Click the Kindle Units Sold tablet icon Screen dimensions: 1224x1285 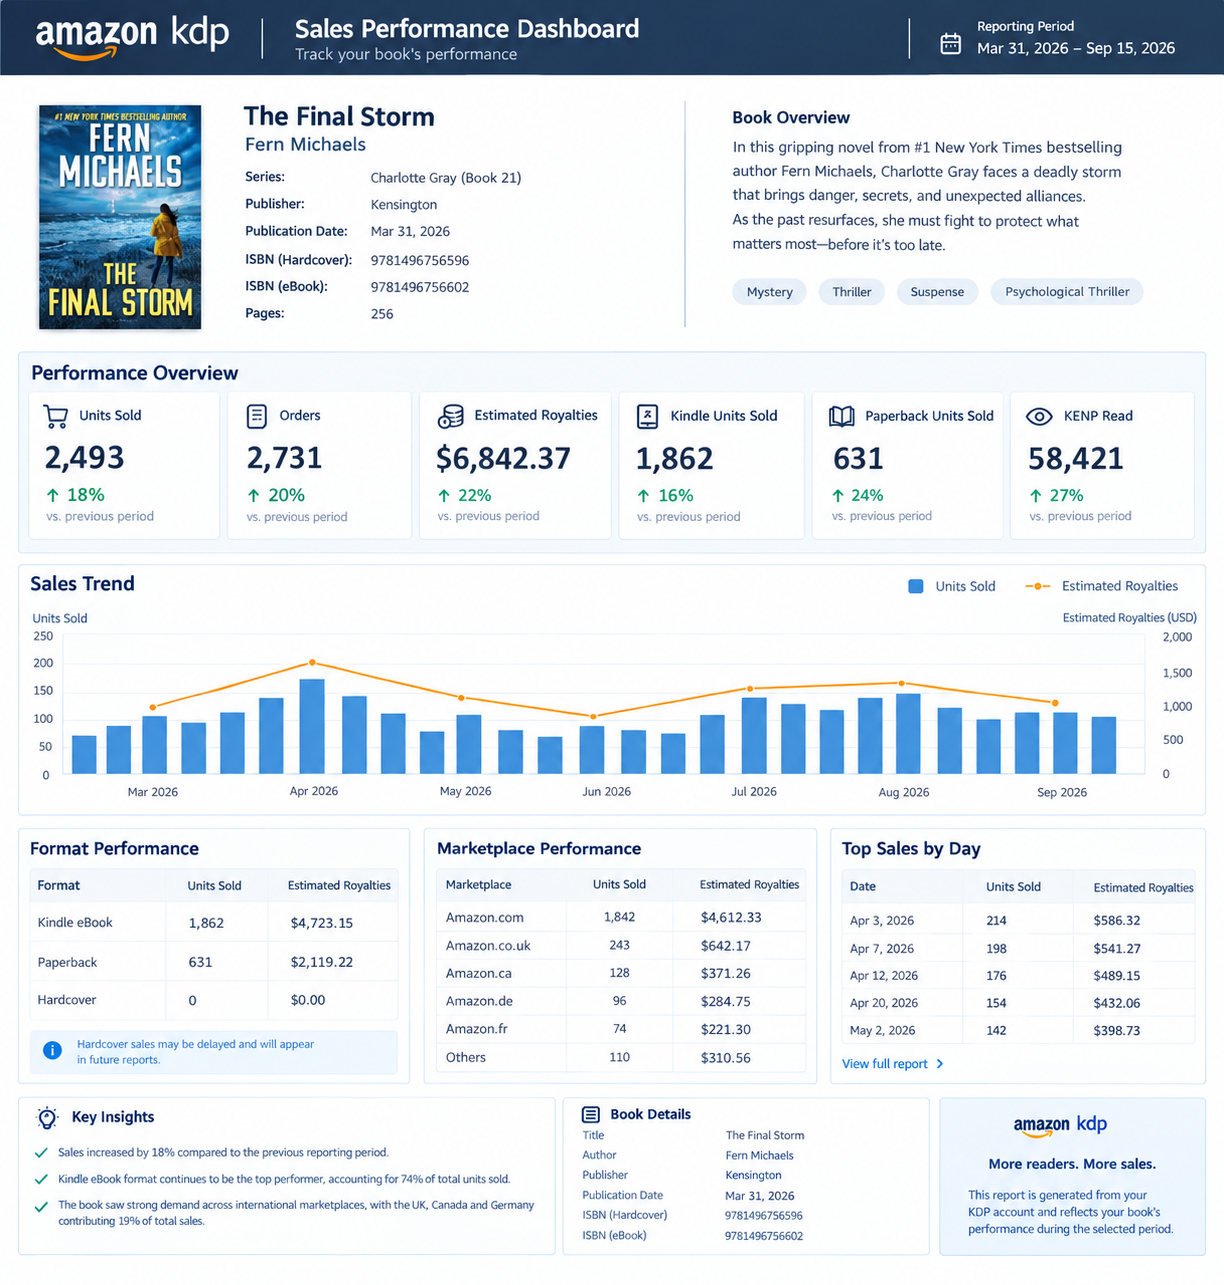(x=648, y=416)
